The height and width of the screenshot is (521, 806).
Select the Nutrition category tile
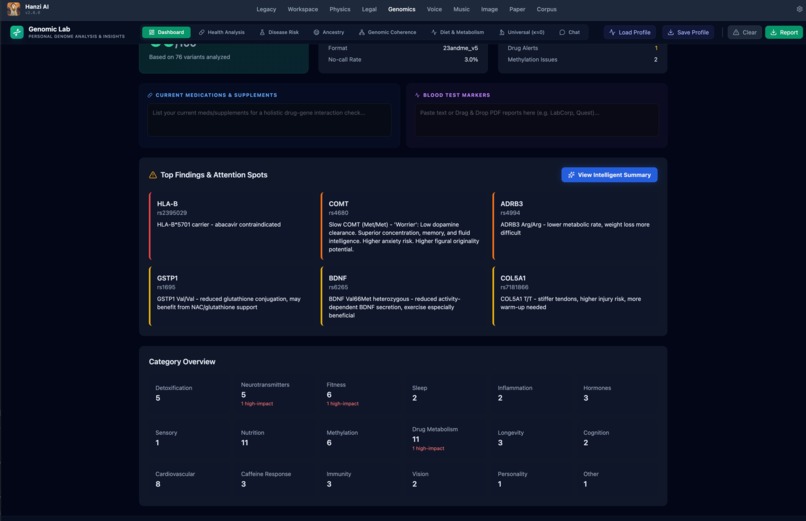[275, 438]
